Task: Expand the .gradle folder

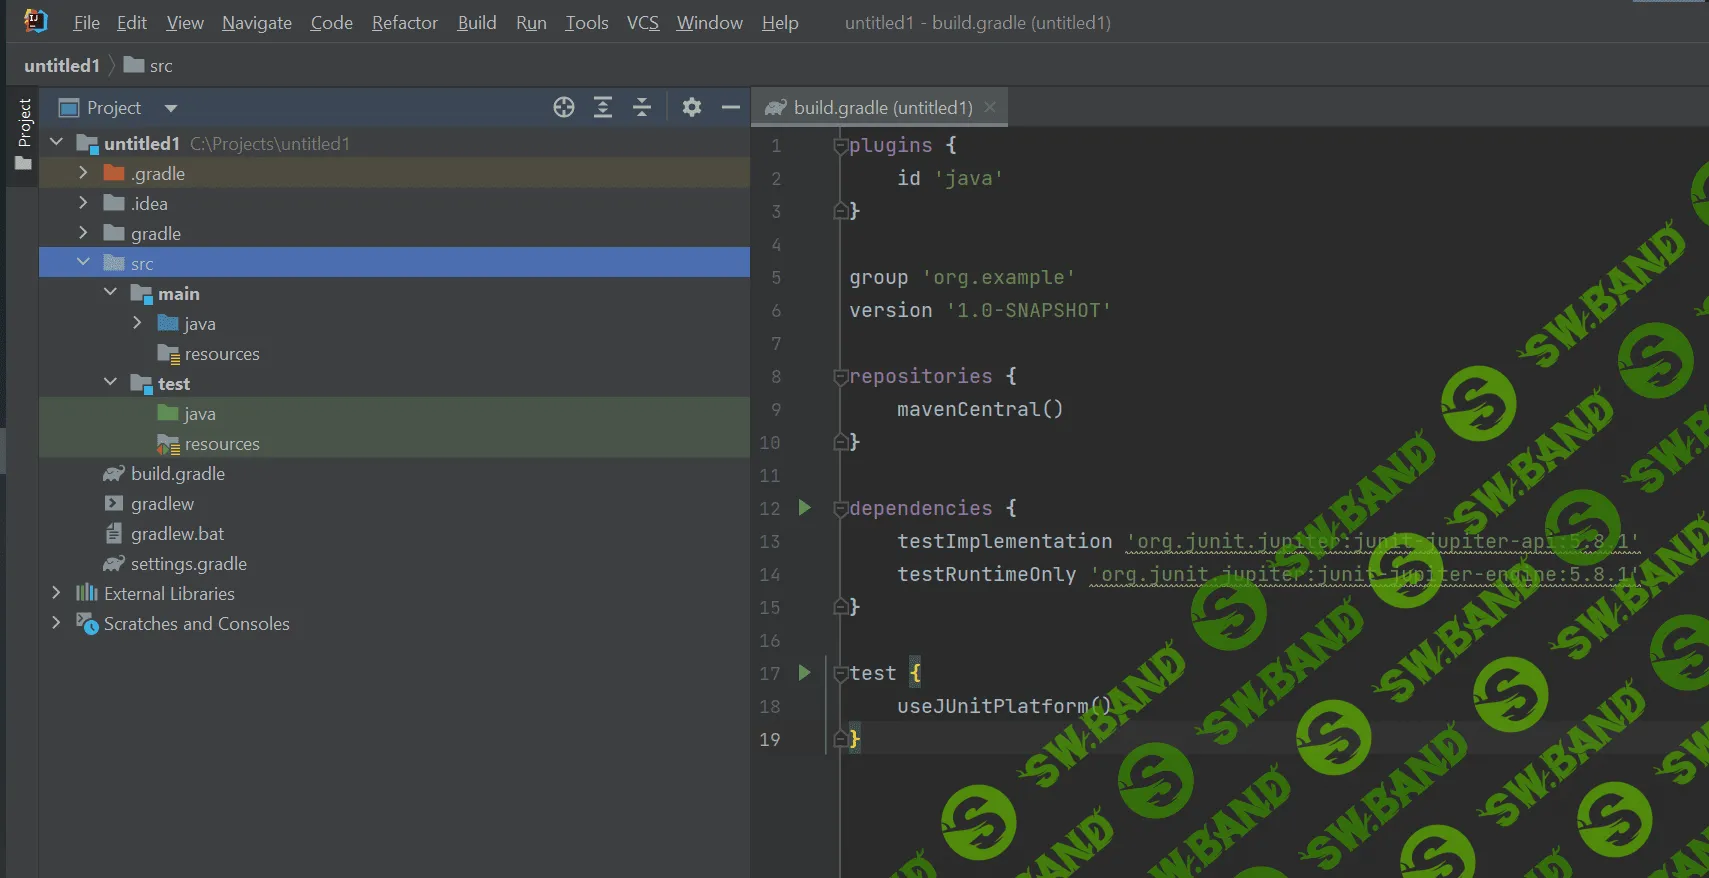Action: [x=83, y=173]
